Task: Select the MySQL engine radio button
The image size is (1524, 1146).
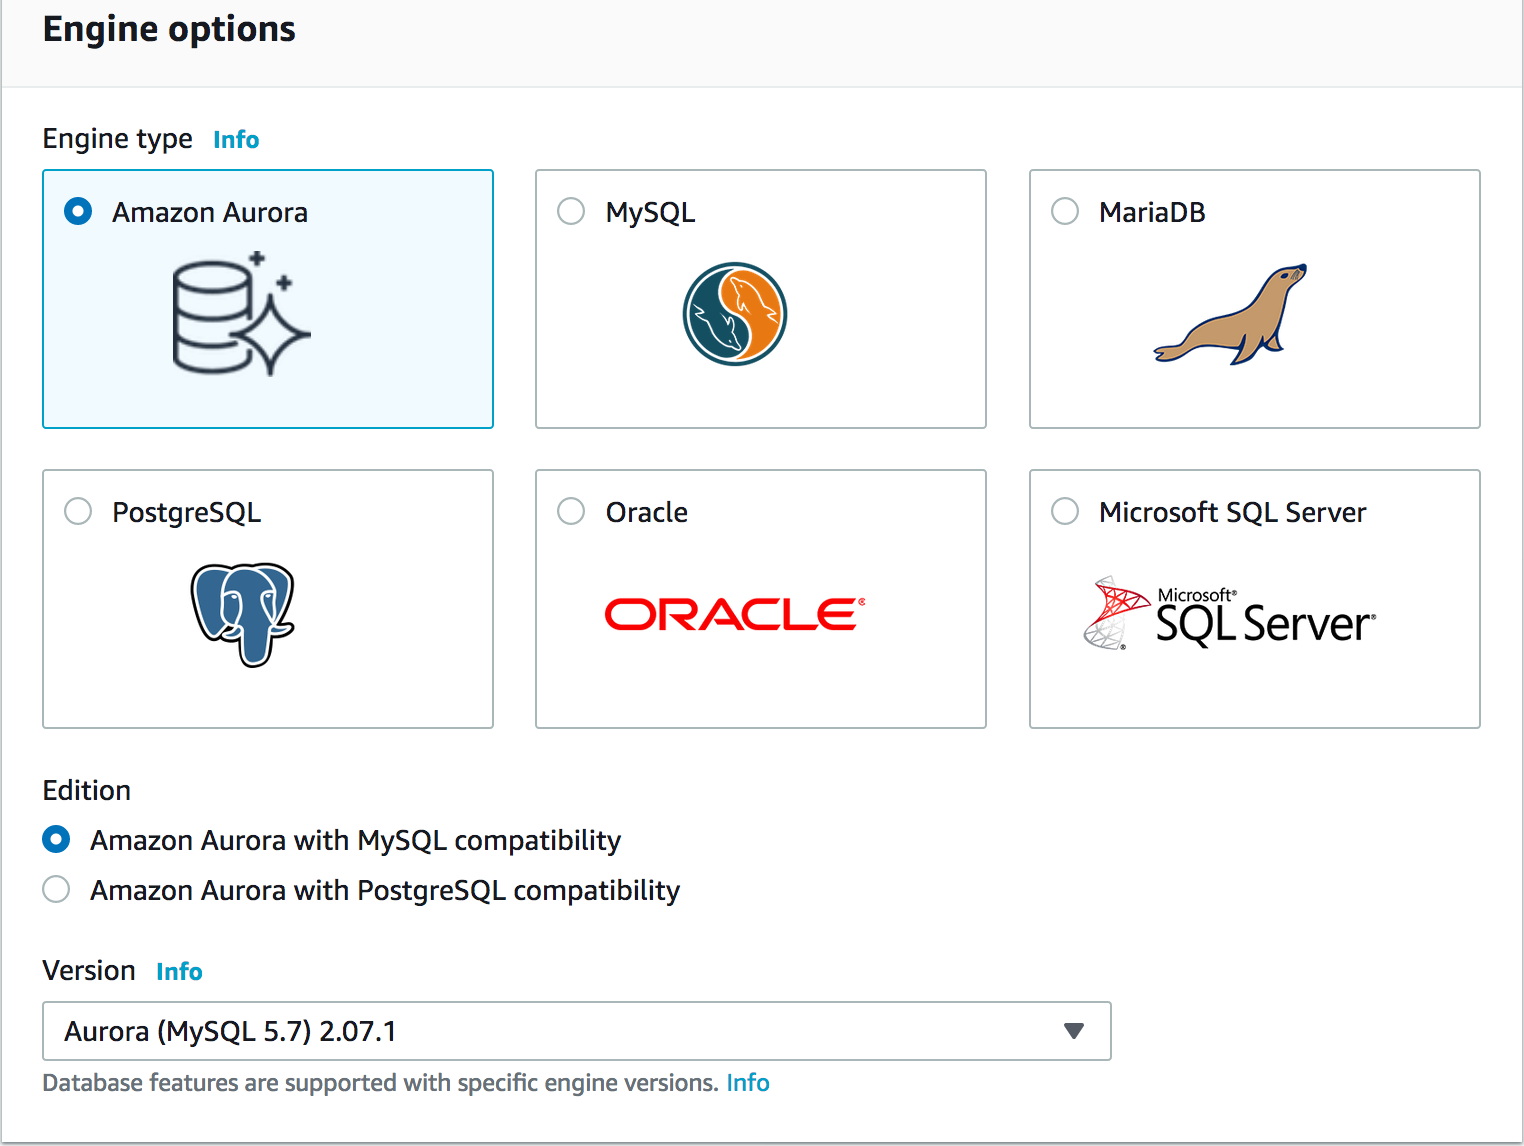Action: [571, 211]
